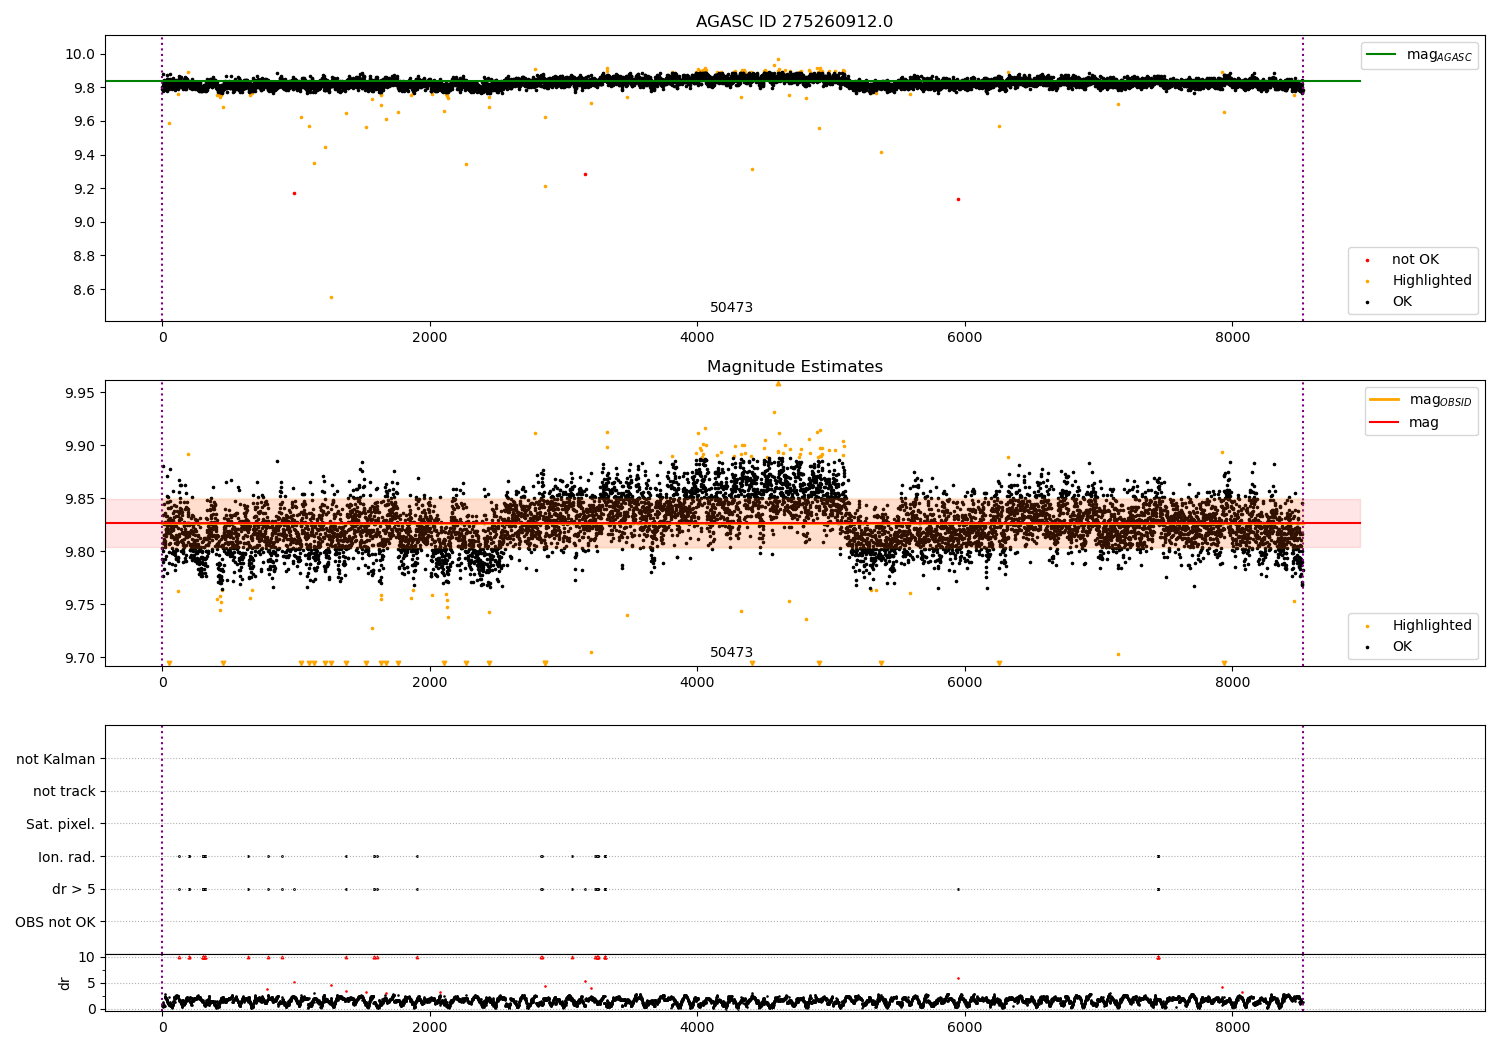Click the '9.4' y-tick of top plot
The width and height of the screenshot is (1500, 1050).
(x=84, y=155)
